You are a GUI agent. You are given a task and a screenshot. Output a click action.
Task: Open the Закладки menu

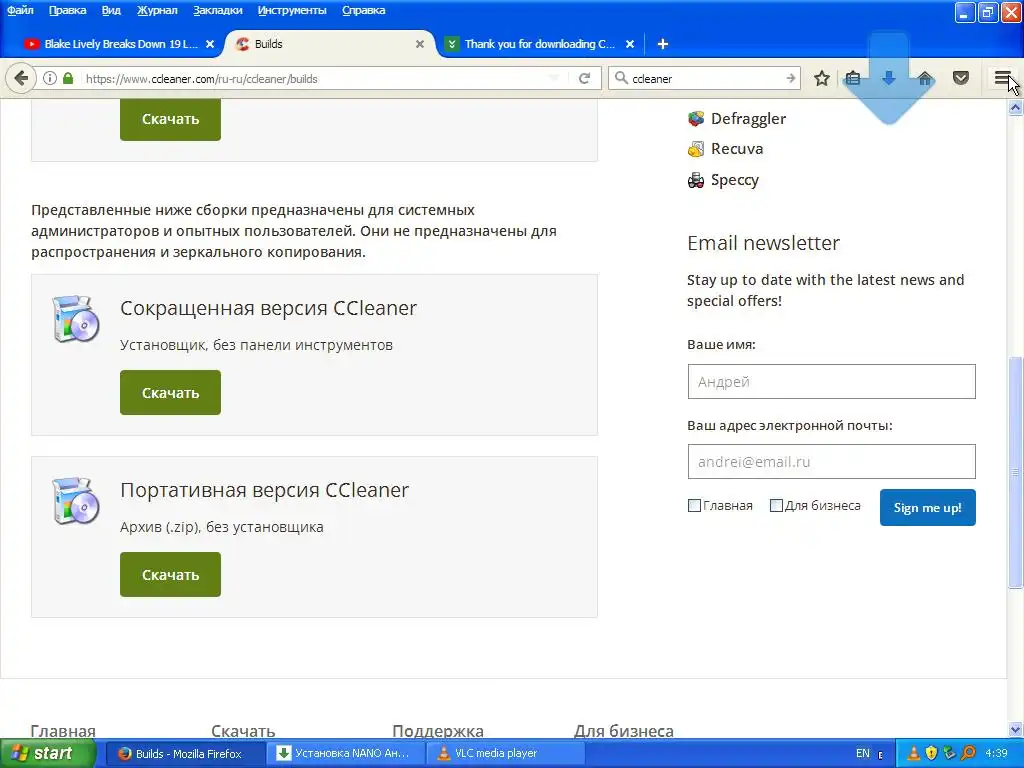point(217,10)
